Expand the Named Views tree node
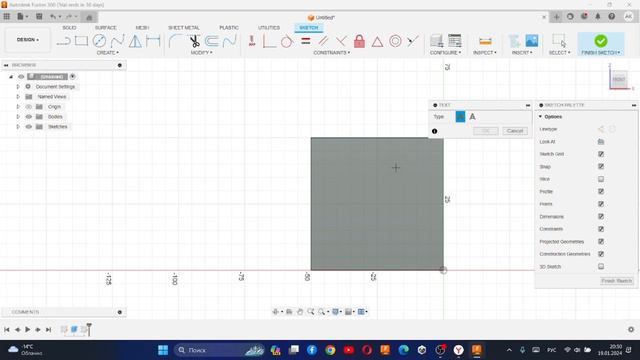Screen dimensions: 640x360 (18, 97)
